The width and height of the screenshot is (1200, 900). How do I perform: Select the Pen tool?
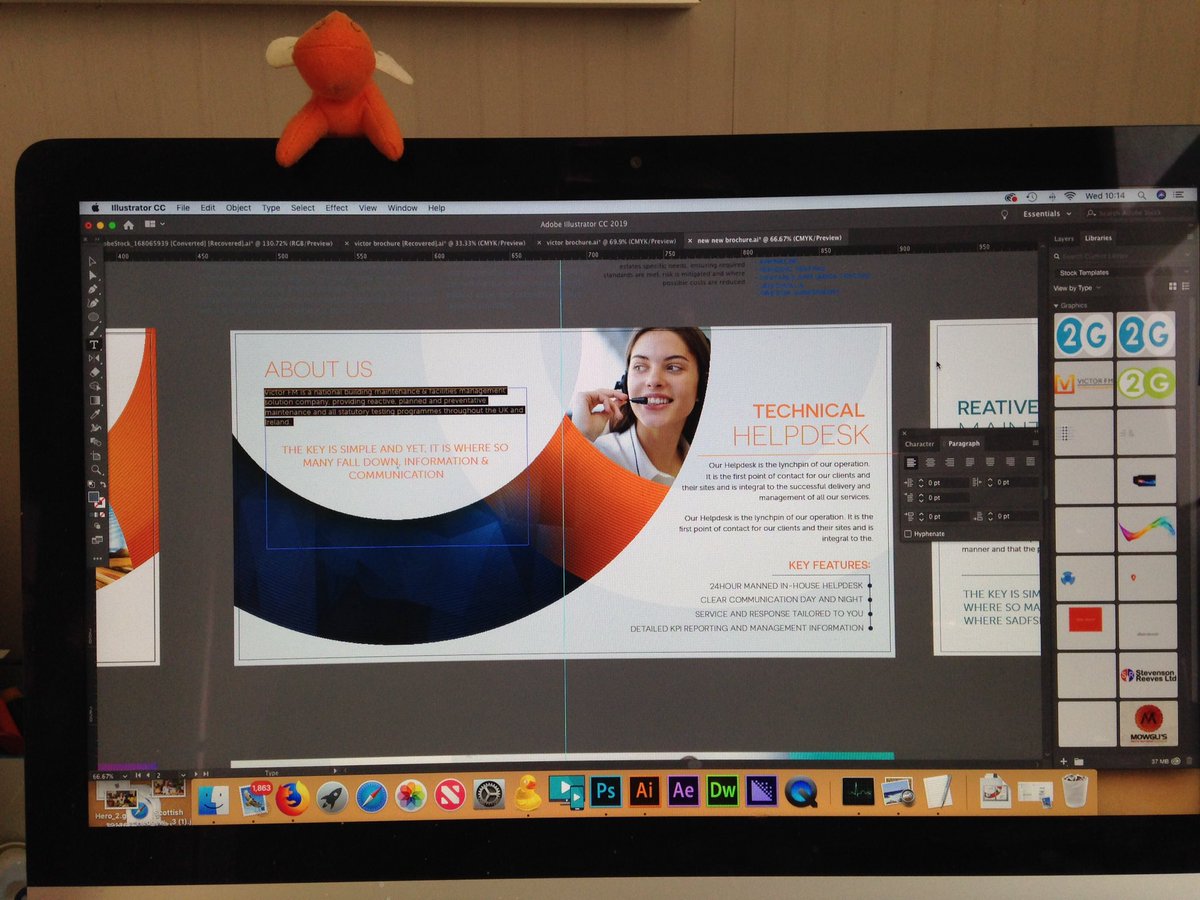pos(93,288)
